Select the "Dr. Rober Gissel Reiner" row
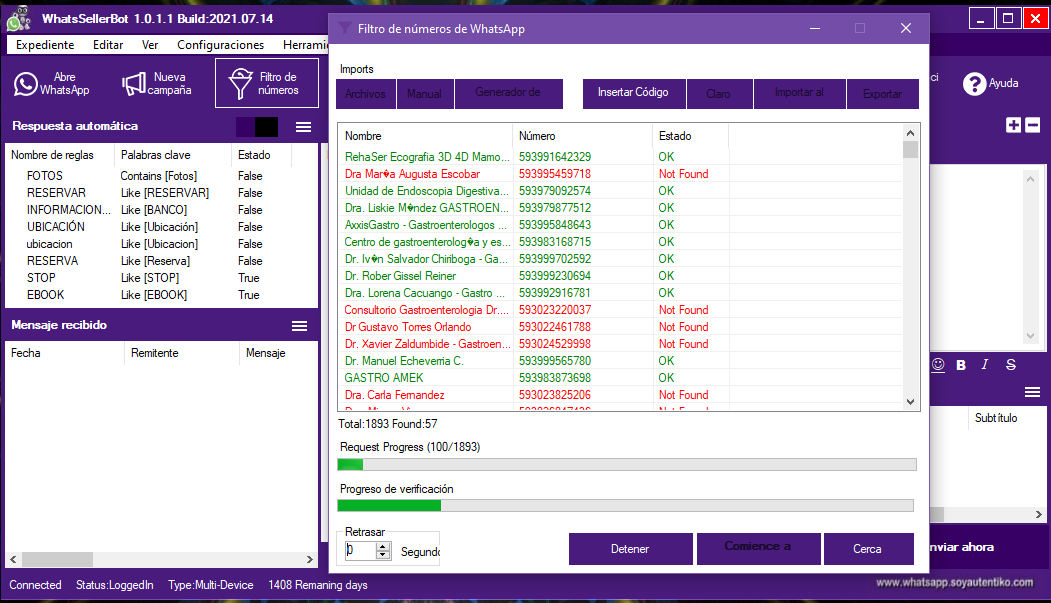The image size is (1051, 603). point(621,276)
